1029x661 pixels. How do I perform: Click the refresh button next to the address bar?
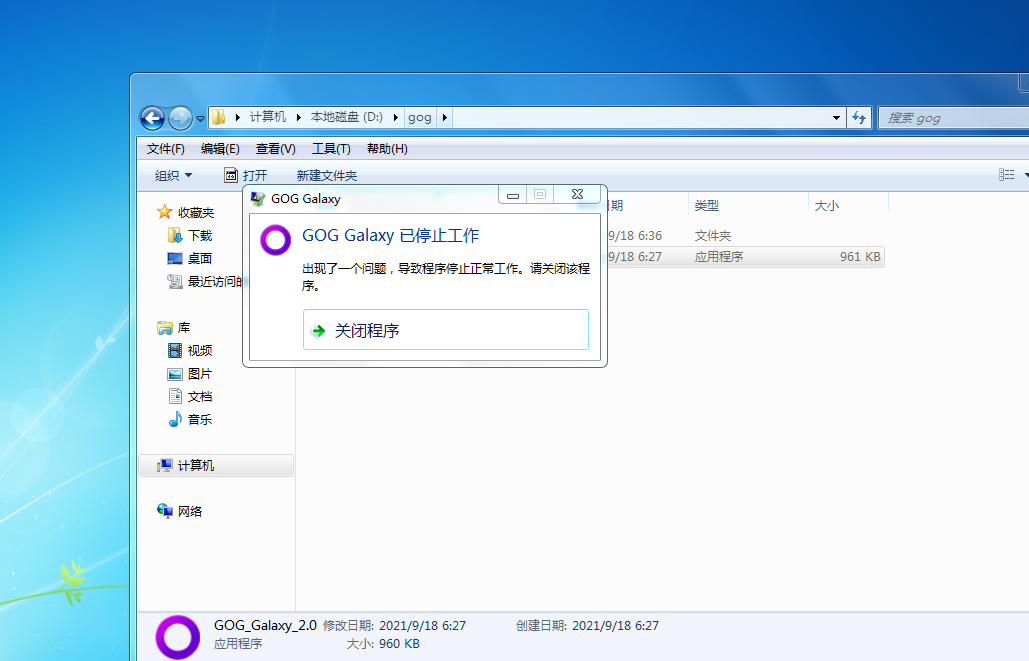(859, 118)
